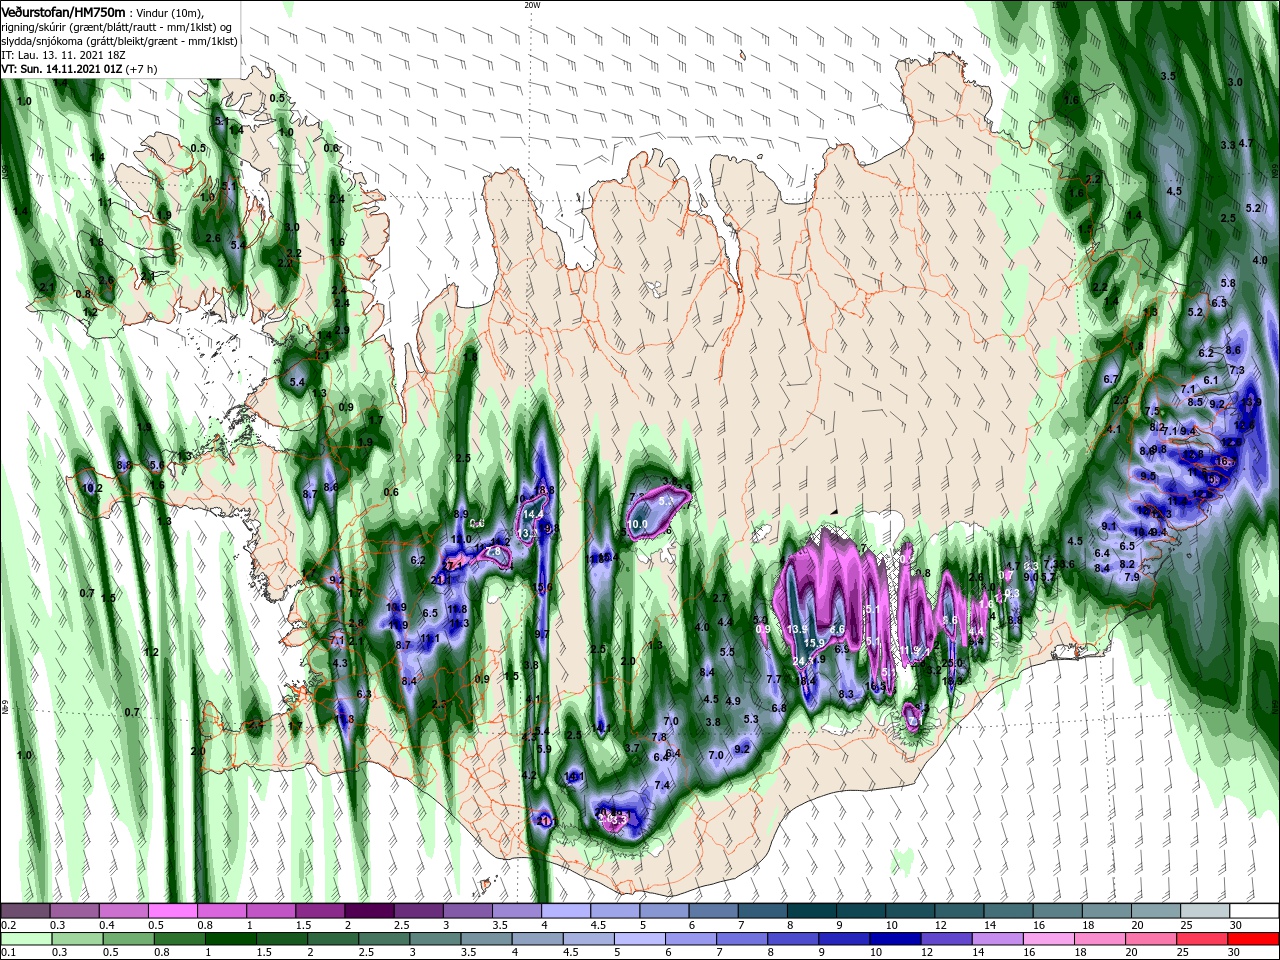Click the '14.4' value in the pink contour
This screenshot has height=960, width=1280.
pyautogui.click(x=534, y=514)
